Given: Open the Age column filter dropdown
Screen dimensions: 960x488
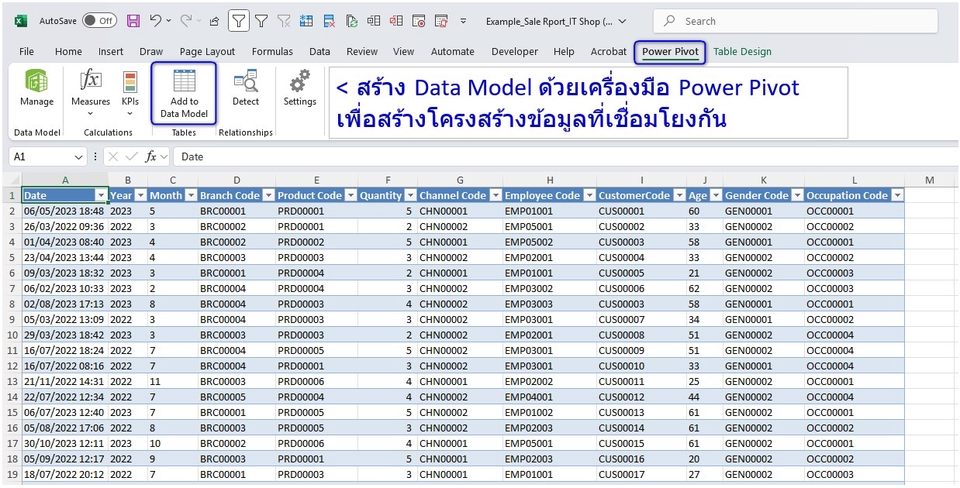Looking at the screenshot, I should [x=716, y=195].
